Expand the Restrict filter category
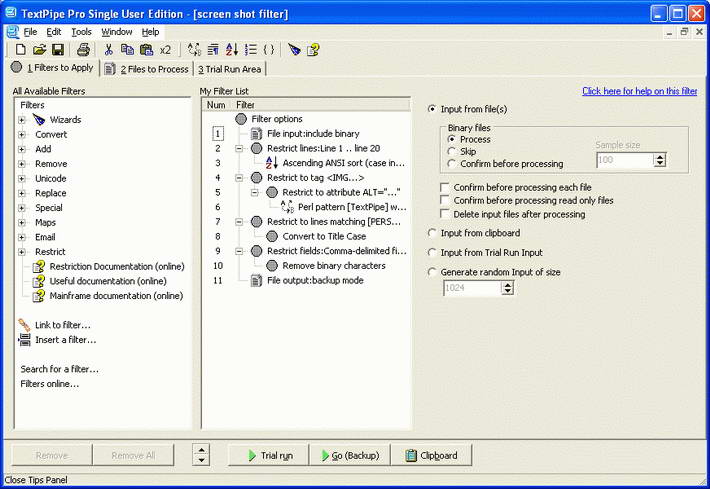 (21, 252)
